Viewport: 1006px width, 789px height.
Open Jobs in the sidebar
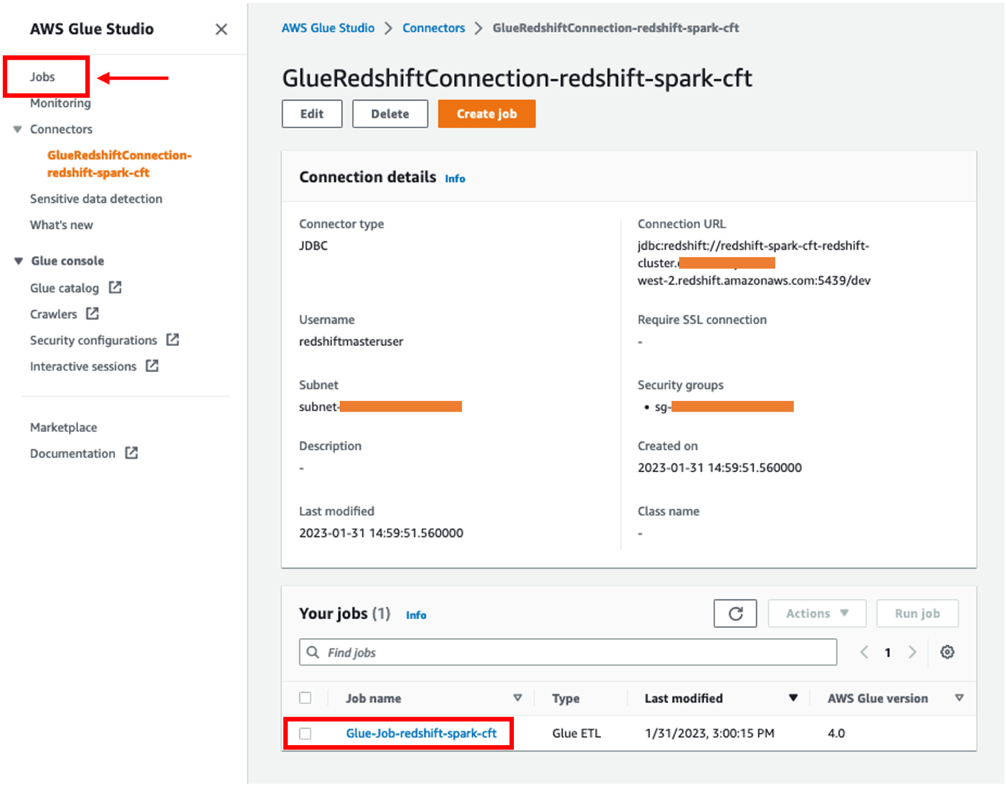tap(42, 77)
